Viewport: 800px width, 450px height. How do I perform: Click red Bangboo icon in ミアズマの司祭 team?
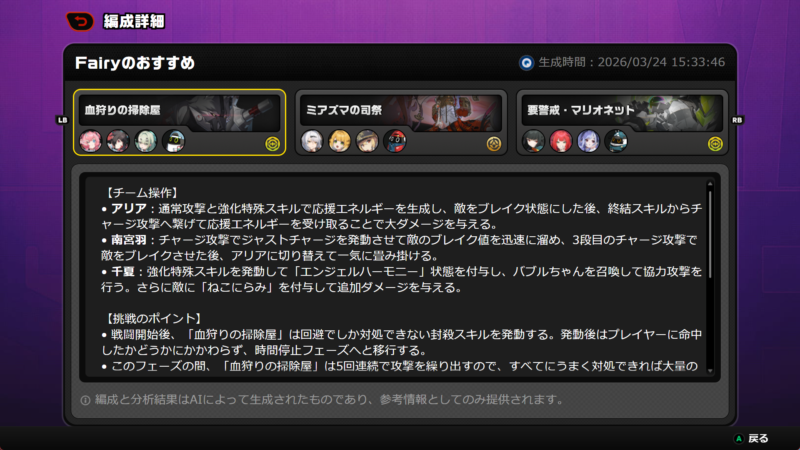(395, 141)
